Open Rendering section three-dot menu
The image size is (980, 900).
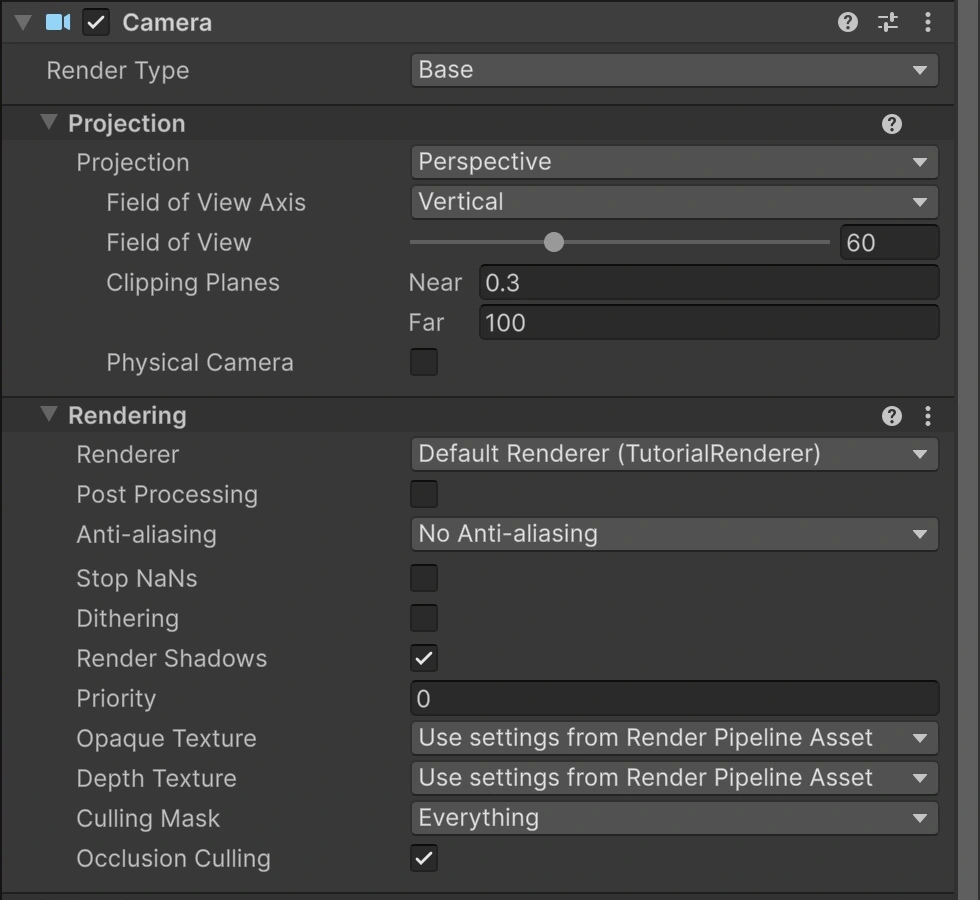pyautogui.click(x=928, y=416)
